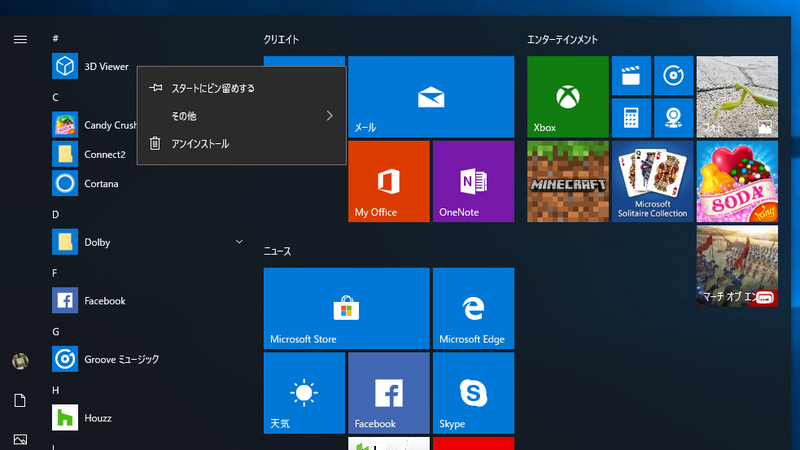Launch the Skype tile
The height and width of the screenshot is (450, 800).
tap(473, 393)
